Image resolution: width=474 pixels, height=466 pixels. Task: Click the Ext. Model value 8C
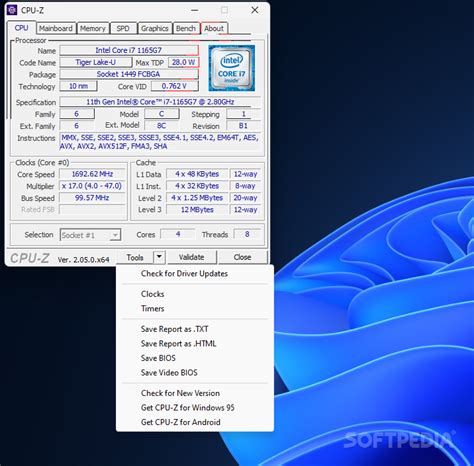tap(162, 126)
